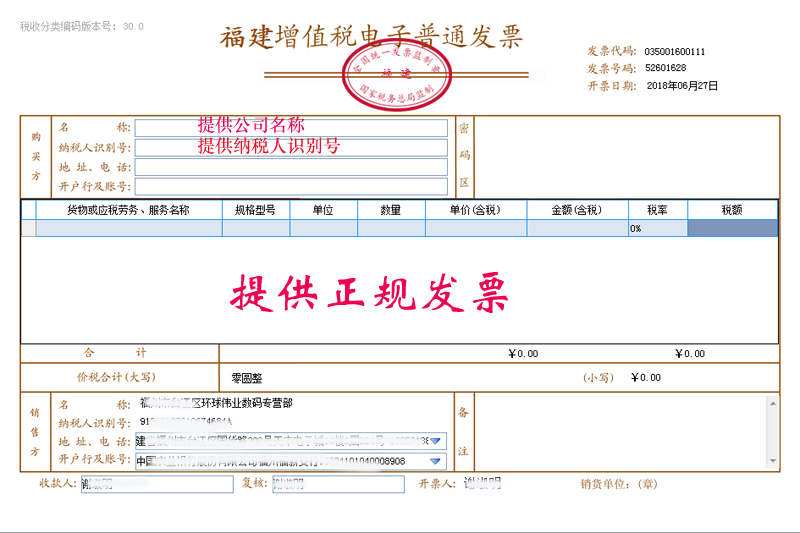Screen dimensions: 800x533
Task: Click the 单位 column header
Action: (323, 210)
